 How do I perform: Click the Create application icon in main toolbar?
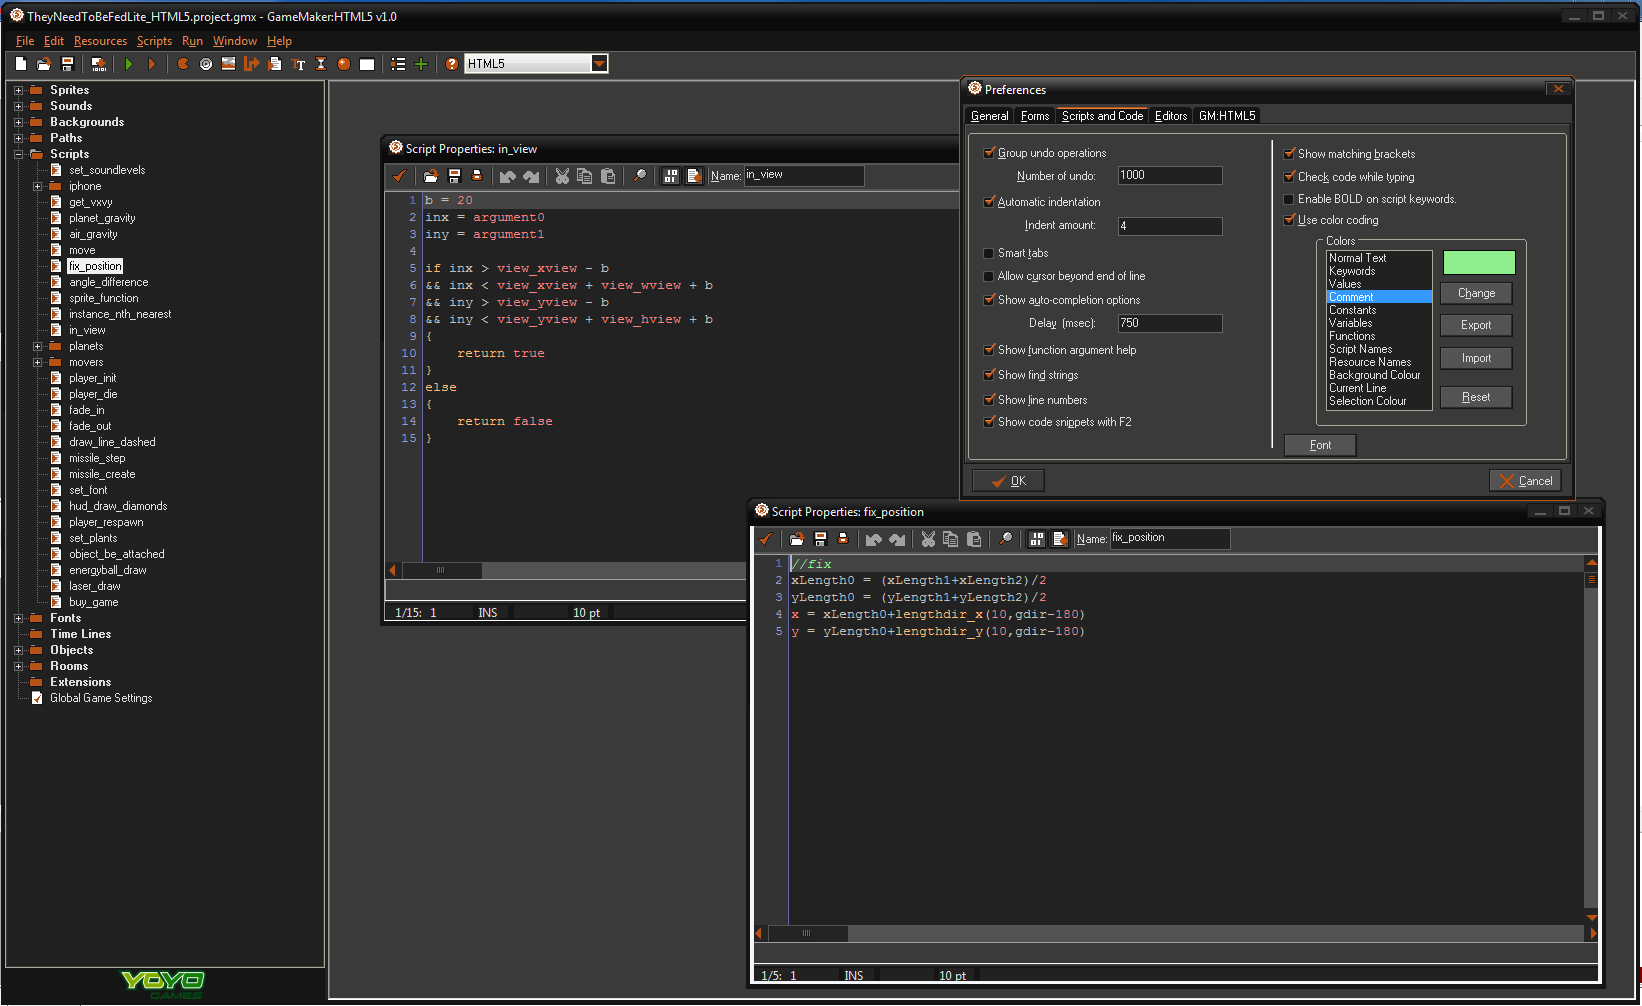[x=98, y=64]
